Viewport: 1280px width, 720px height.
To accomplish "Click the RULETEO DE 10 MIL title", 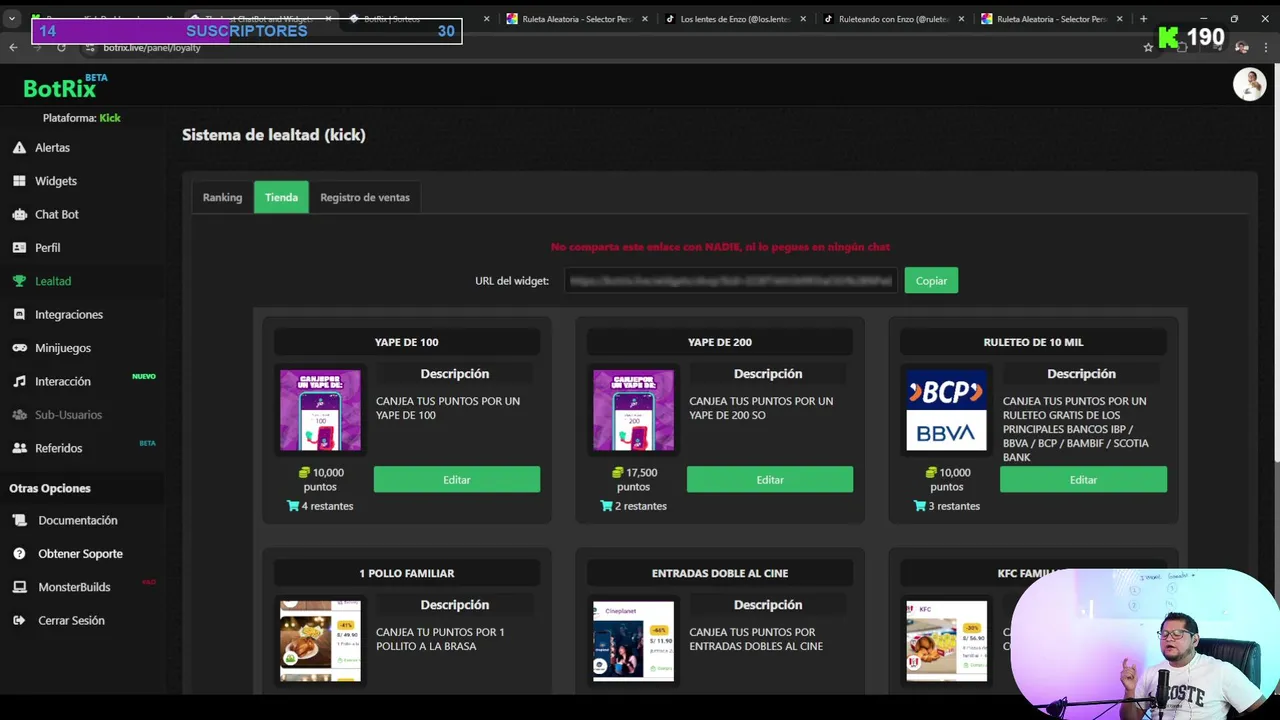I will (x=1033, y=342).
